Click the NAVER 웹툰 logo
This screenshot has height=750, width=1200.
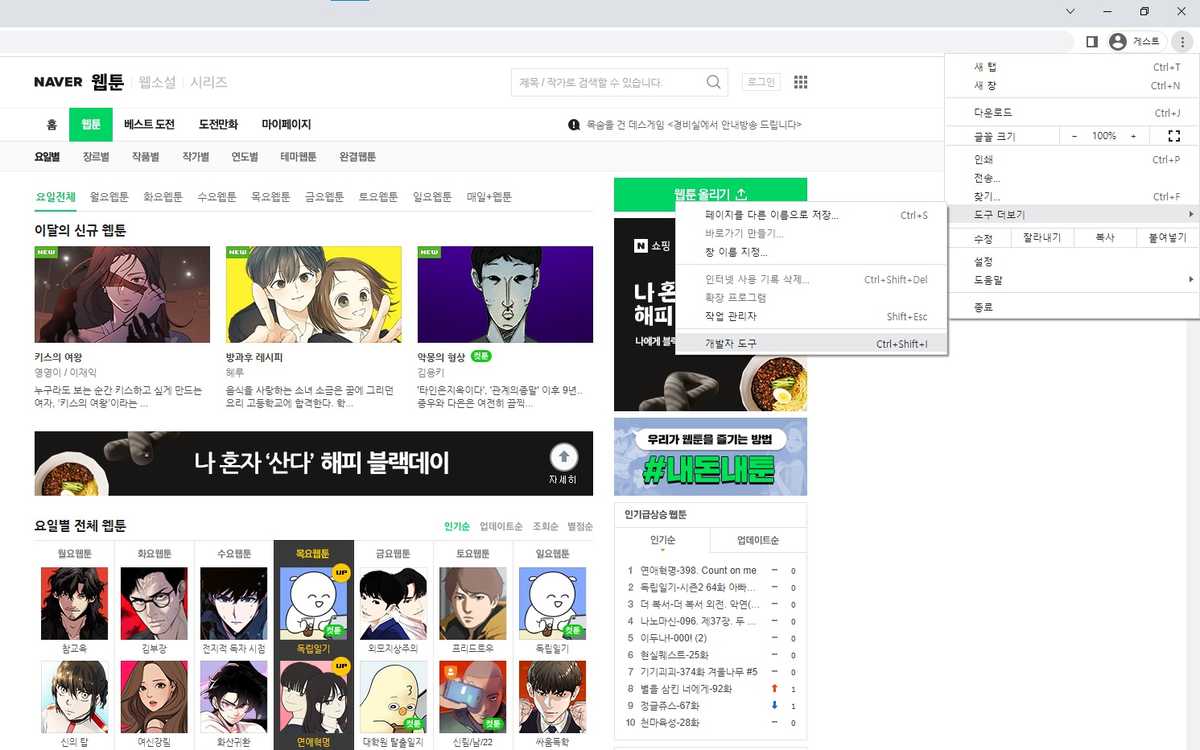(x=78, y=81)
